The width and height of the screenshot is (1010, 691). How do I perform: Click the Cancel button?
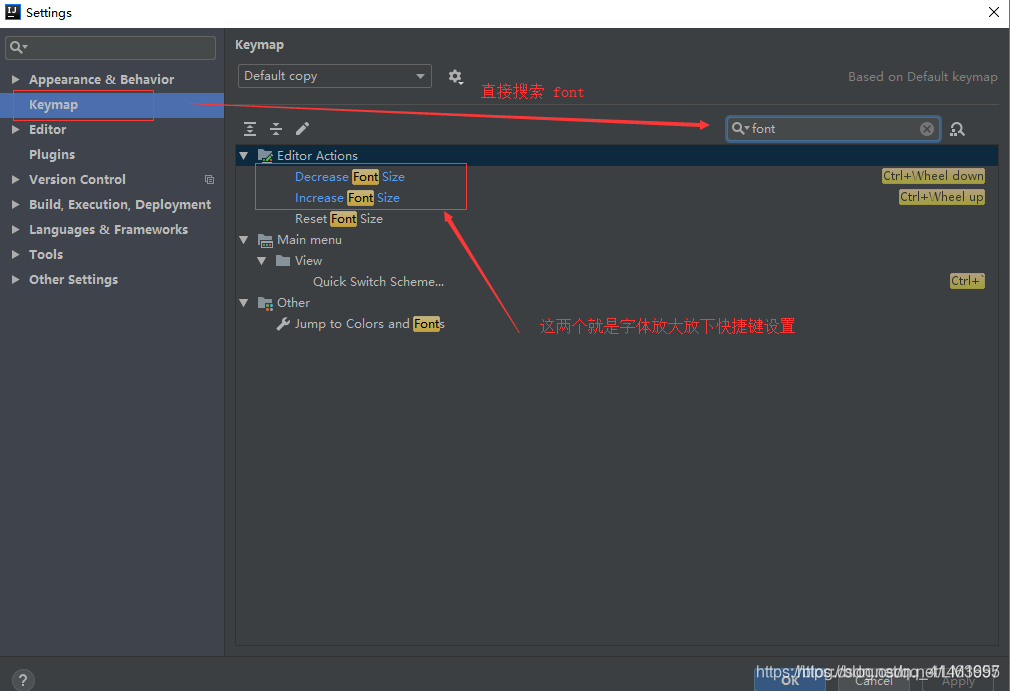click(x=874, y=680)
